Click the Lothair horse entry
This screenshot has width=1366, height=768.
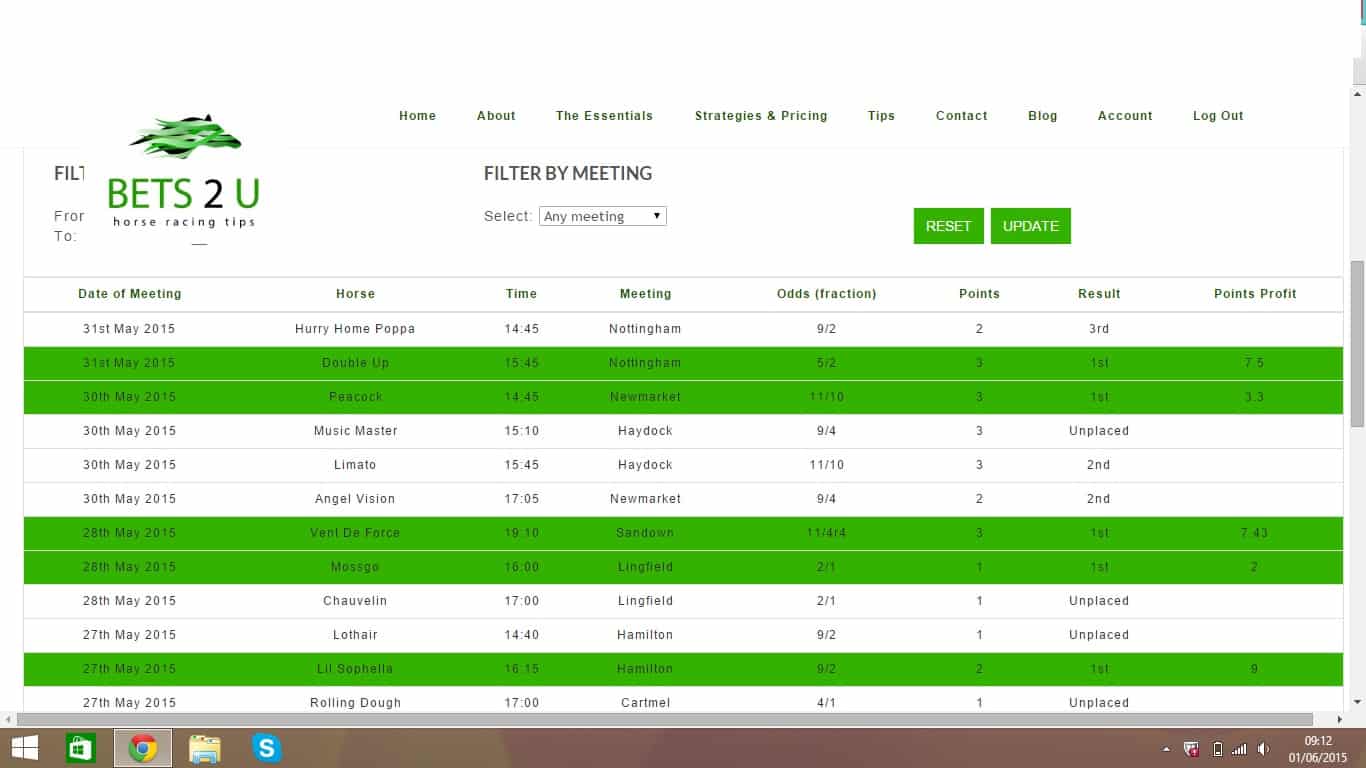pos(355,635)
